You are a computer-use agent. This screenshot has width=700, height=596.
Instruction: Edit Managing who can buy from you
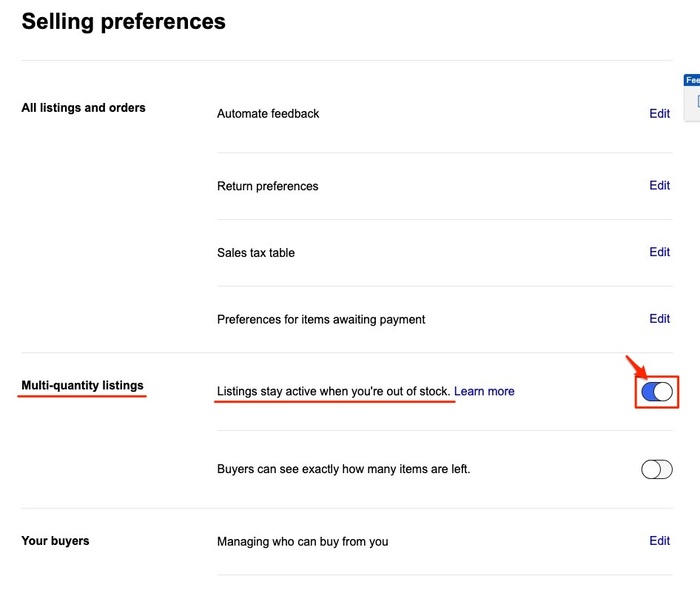coord(659,541)
